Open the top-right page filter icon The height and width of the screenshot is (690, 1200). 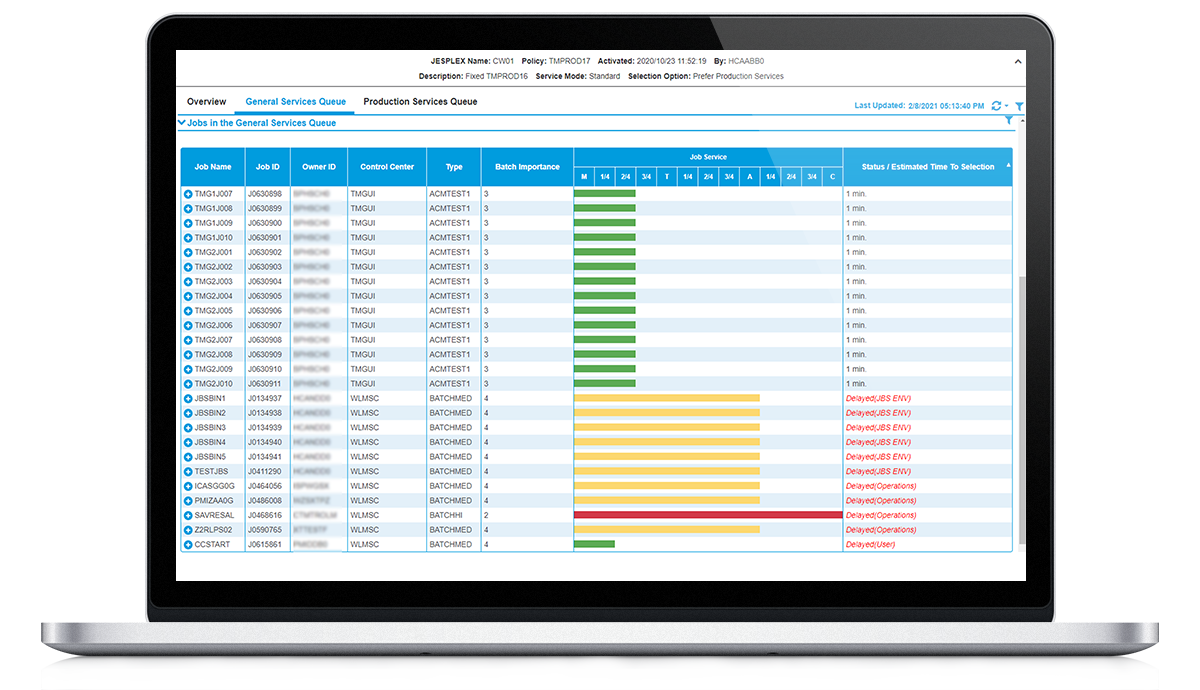(x=1019, y=105)
